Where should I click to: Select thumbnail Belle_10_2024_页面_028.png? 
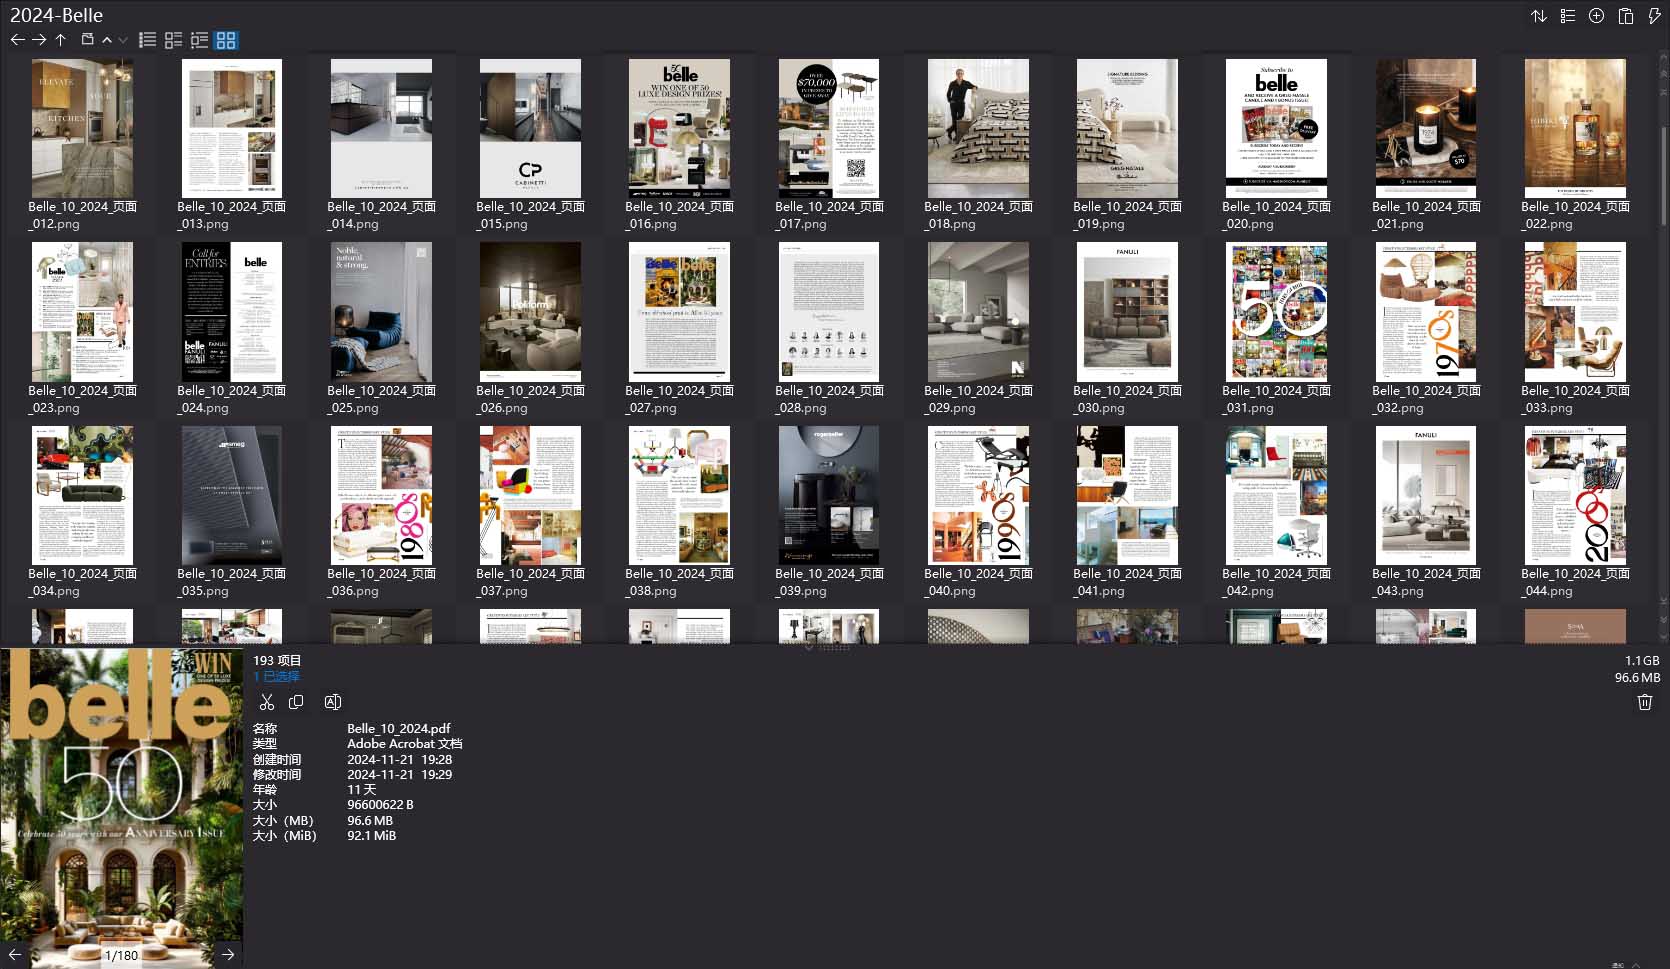tap(829, 312)
